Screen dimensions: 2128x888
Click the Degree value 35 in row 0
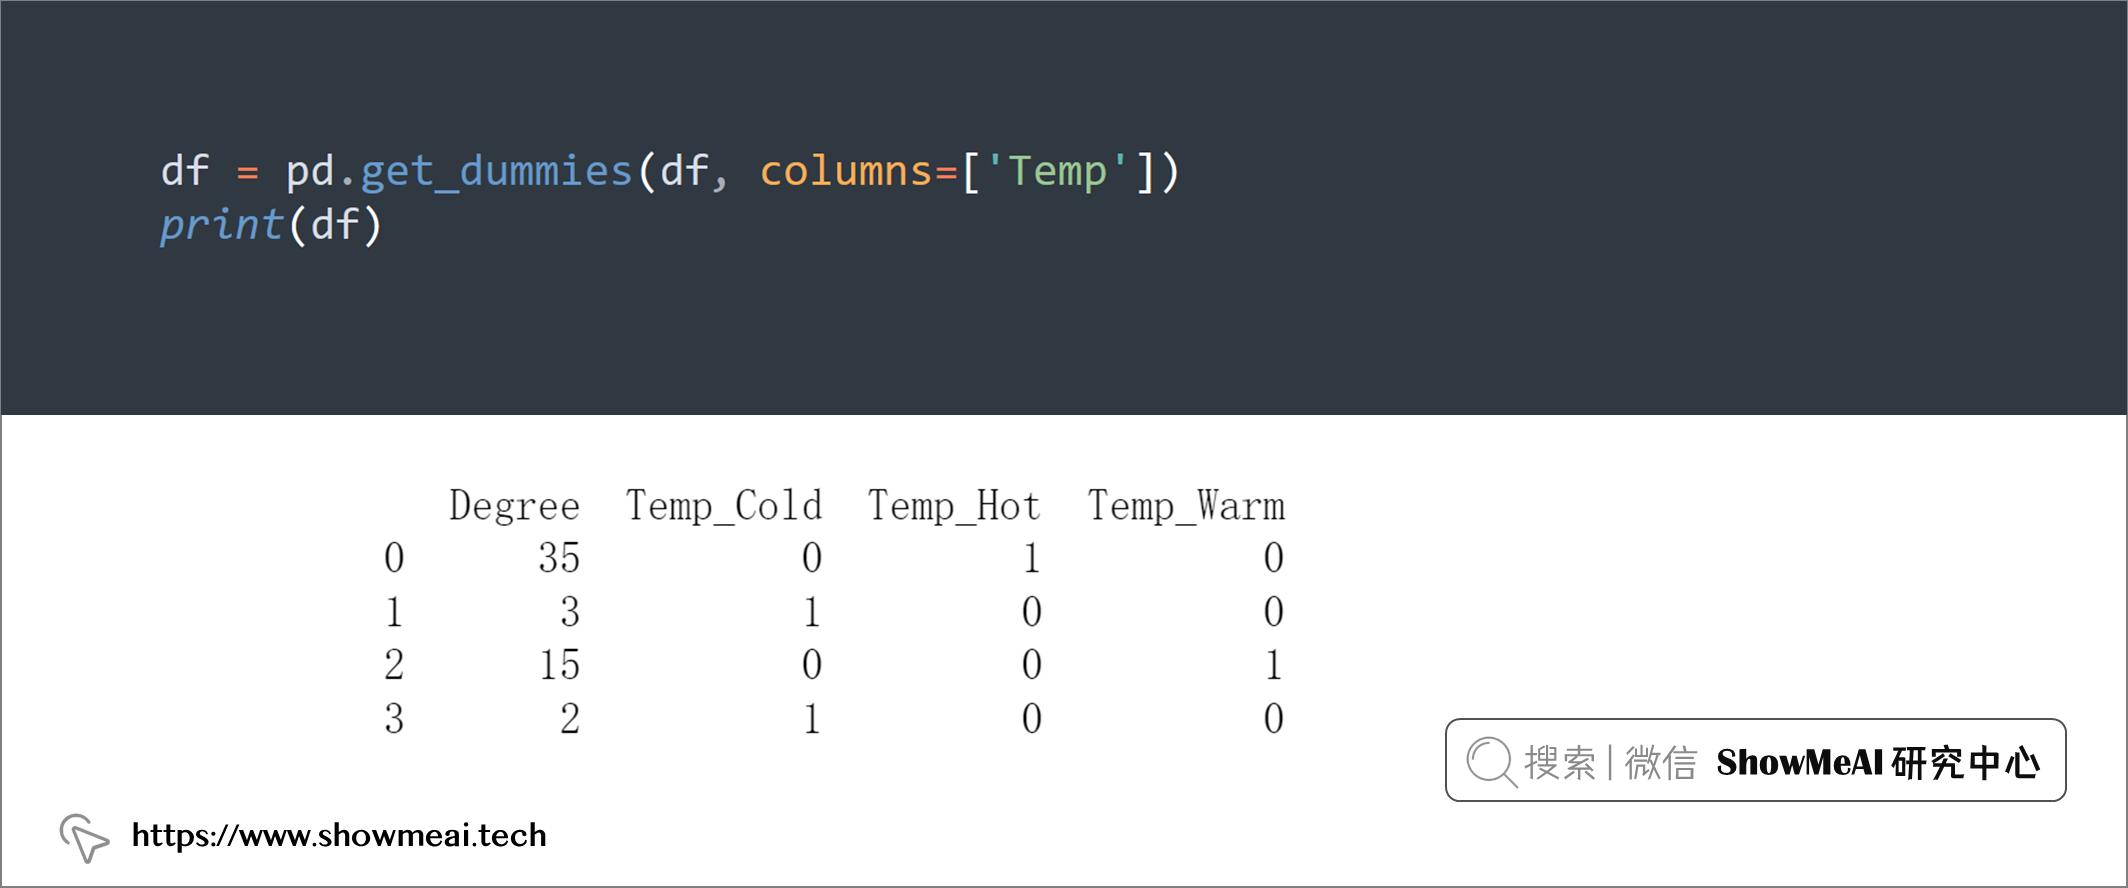[x=559, y=558]
